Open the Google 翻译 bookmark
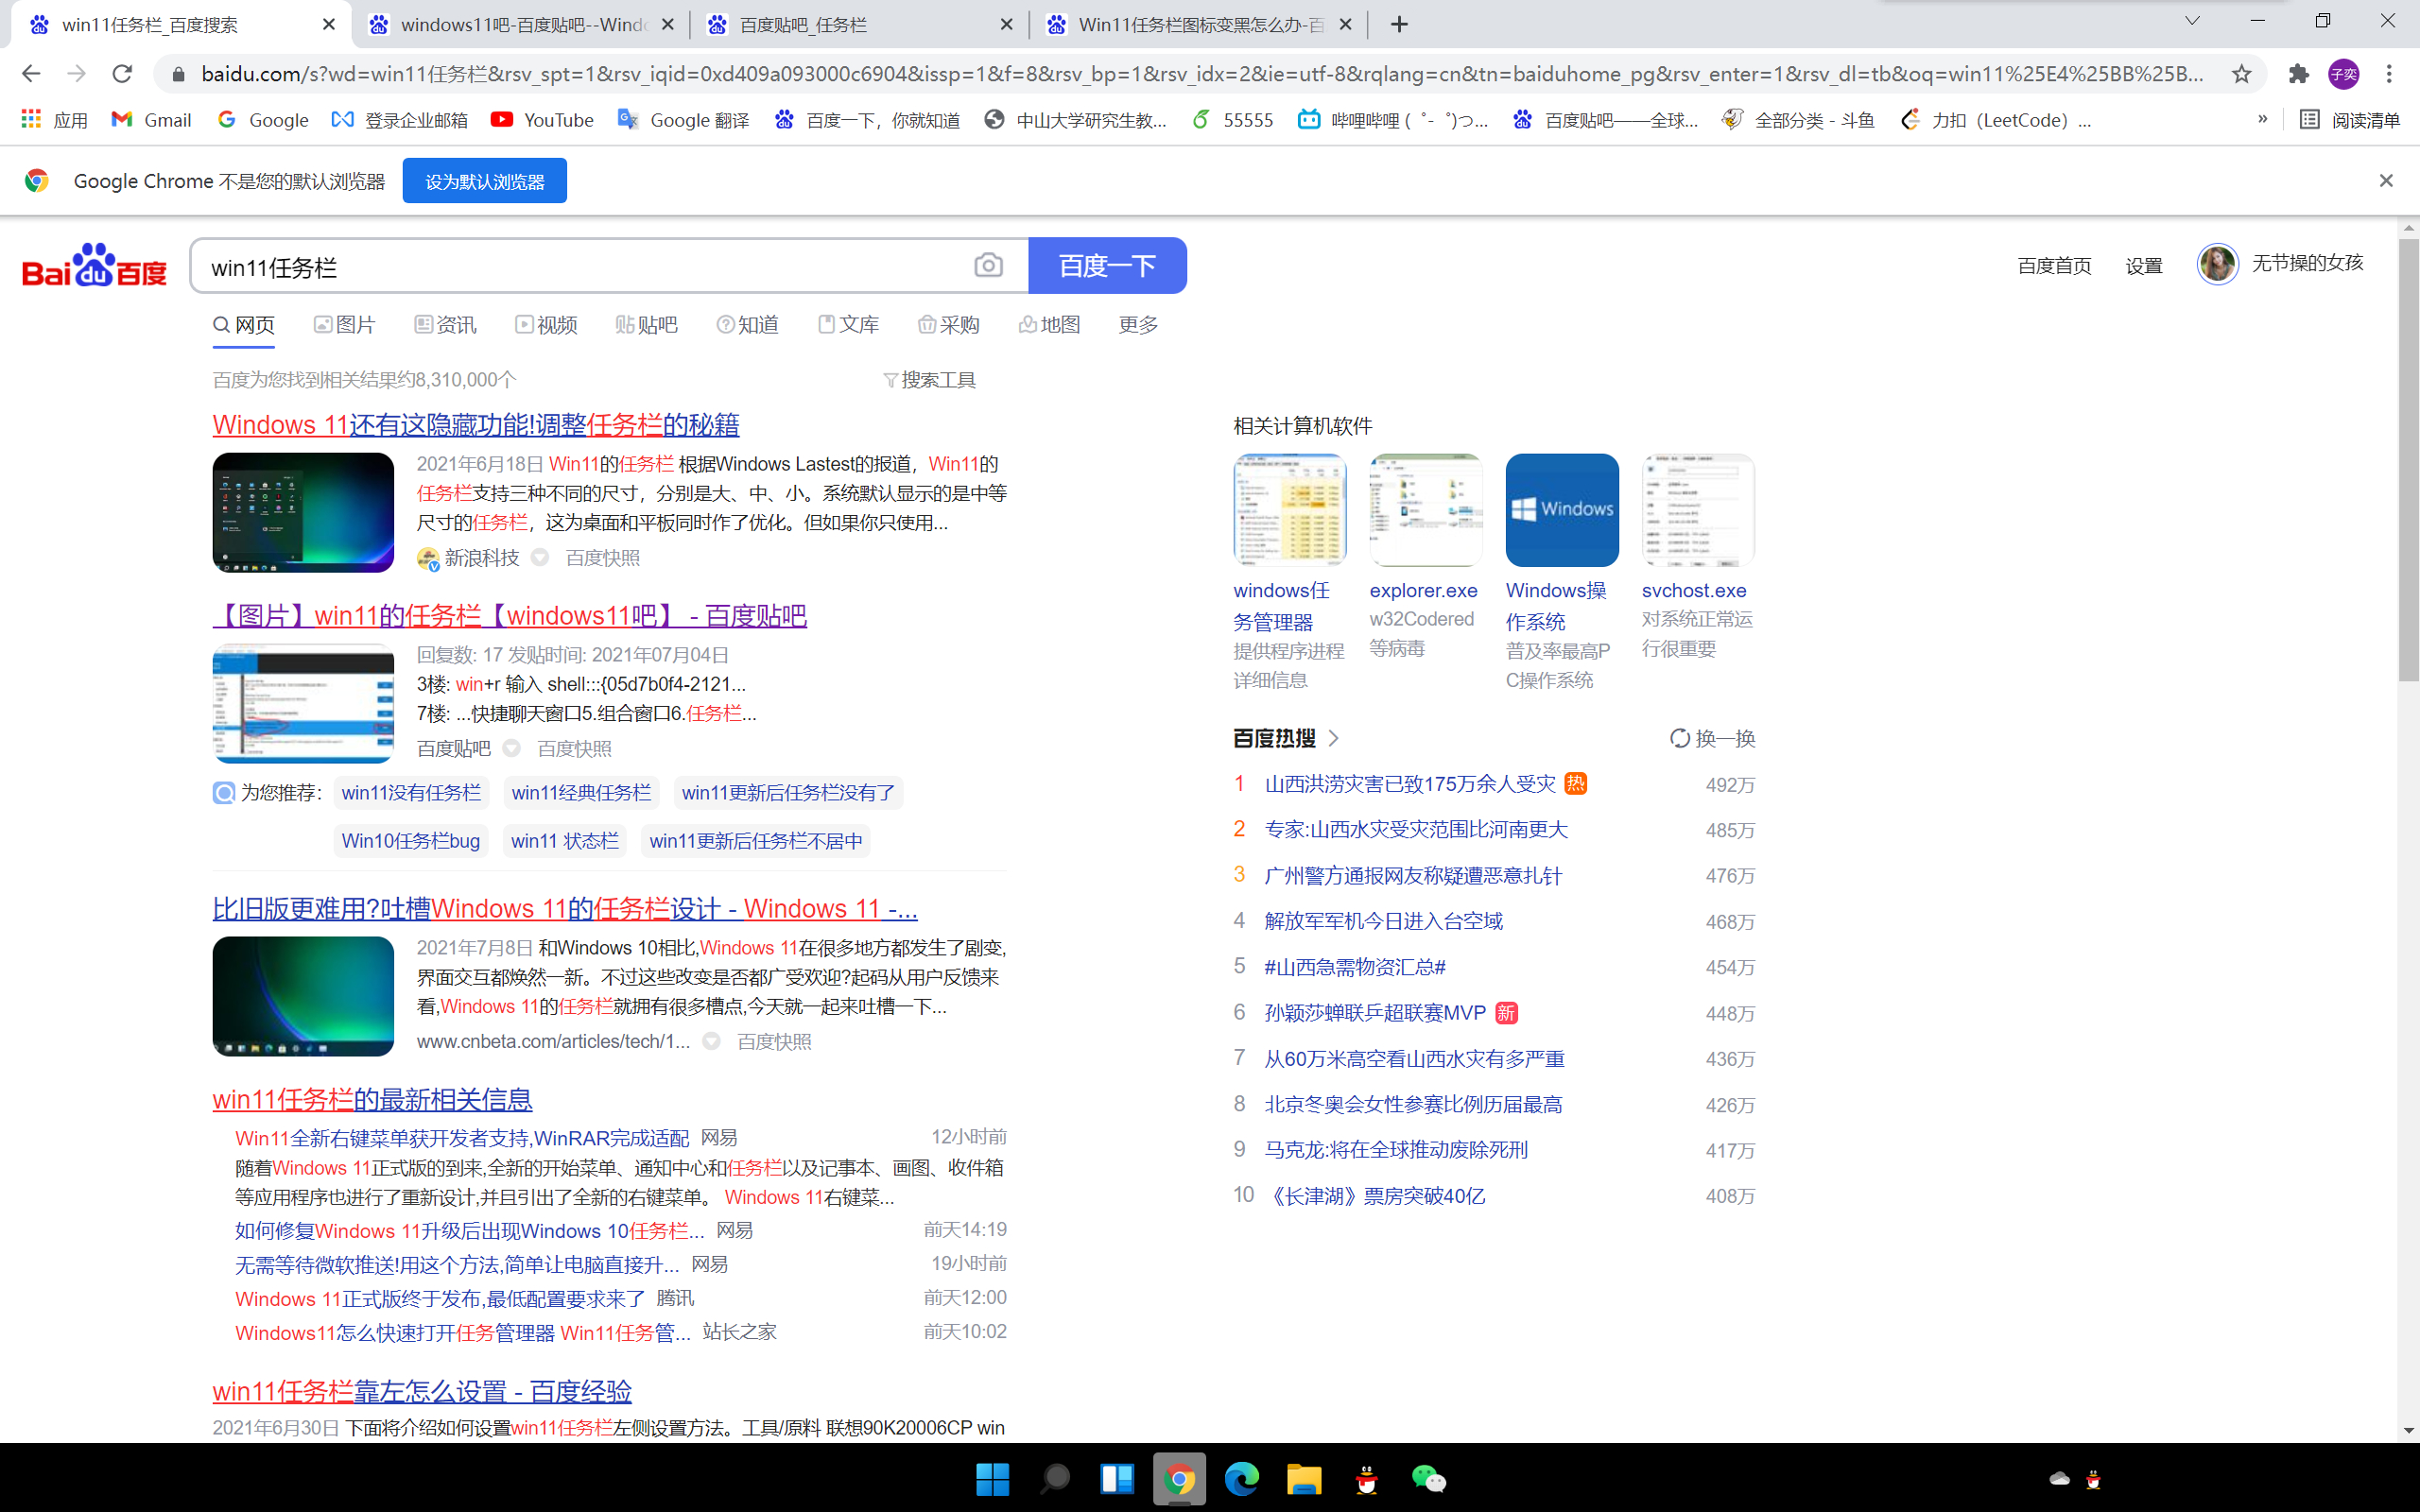 (683, 120)
